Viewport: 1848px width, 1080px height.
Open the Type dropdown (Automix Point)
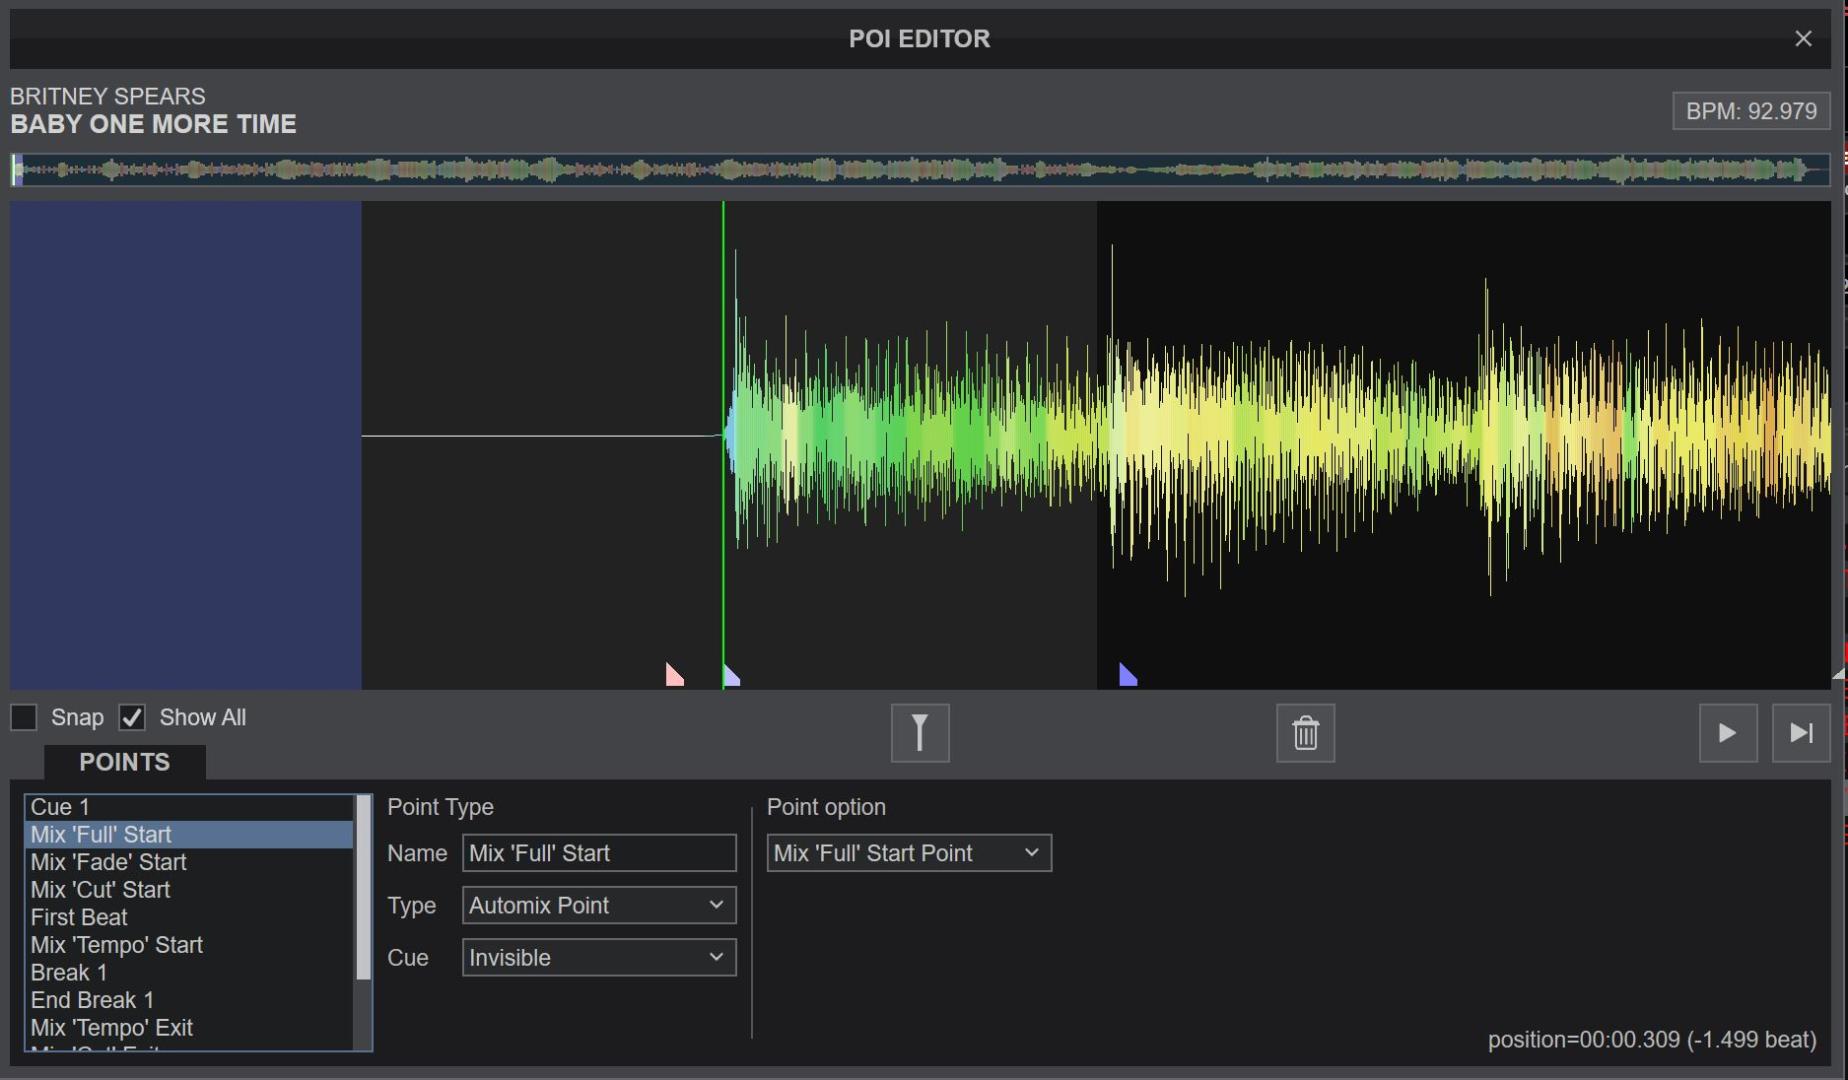pyautogui.click(x=599, y=905)
